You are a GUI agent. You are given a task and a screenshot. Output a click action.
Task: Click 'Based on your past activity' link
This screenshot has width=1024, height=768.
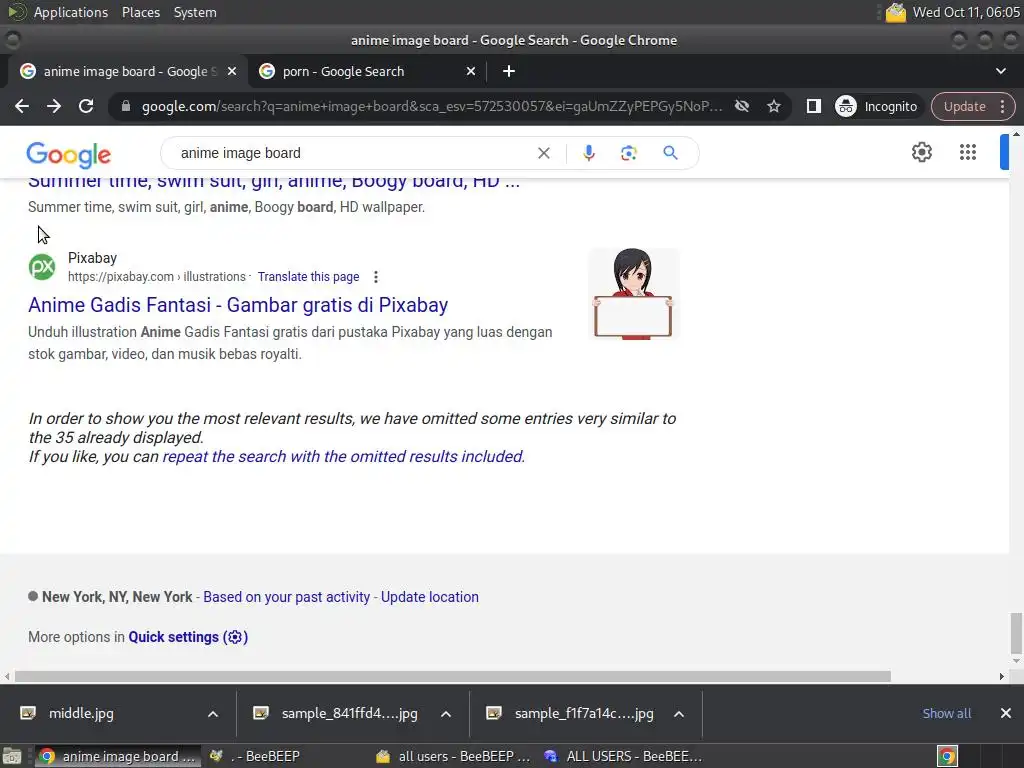coord(287,597)
